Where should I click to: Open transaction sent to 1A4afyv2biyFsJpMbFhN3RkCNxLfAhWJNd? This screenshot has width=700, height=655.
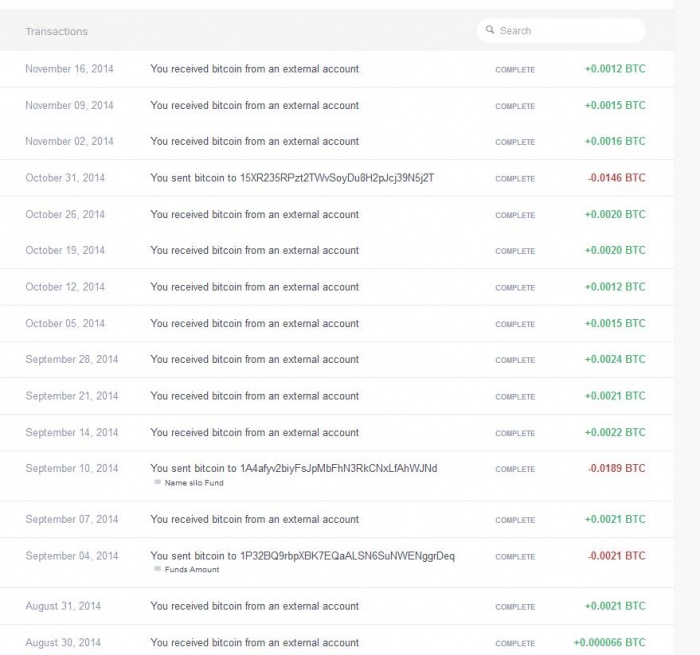pos(293,468)
